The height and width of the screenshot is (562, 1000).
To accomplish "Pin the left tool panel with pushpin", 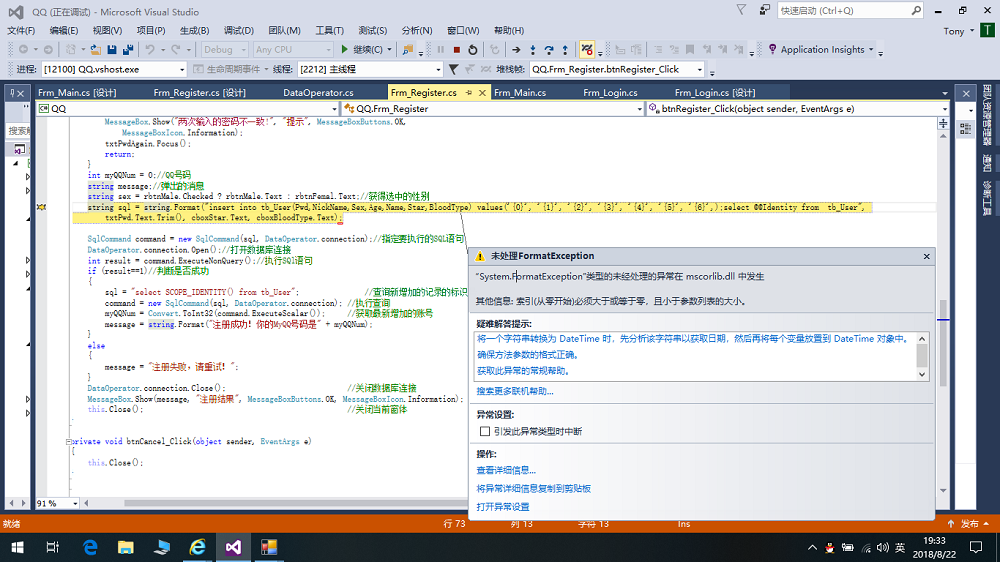I will [x=12, y=93].
